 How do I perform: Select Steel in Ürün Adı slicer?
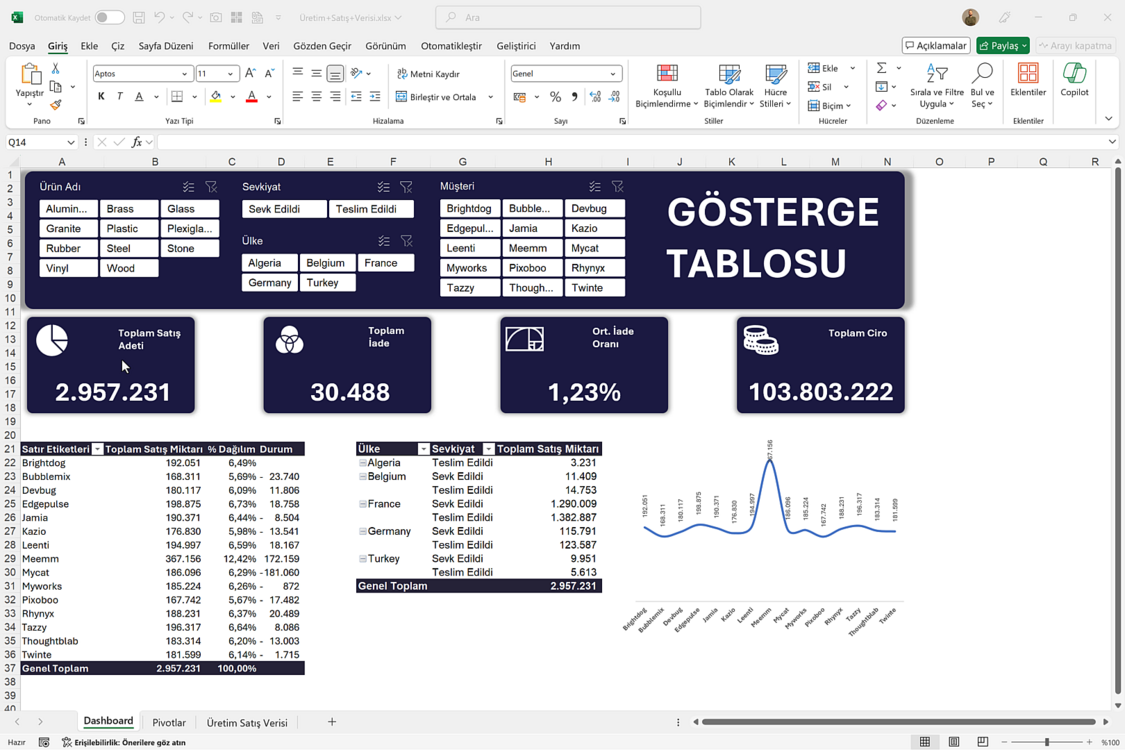pyautogui.click(x=129, y=248)
